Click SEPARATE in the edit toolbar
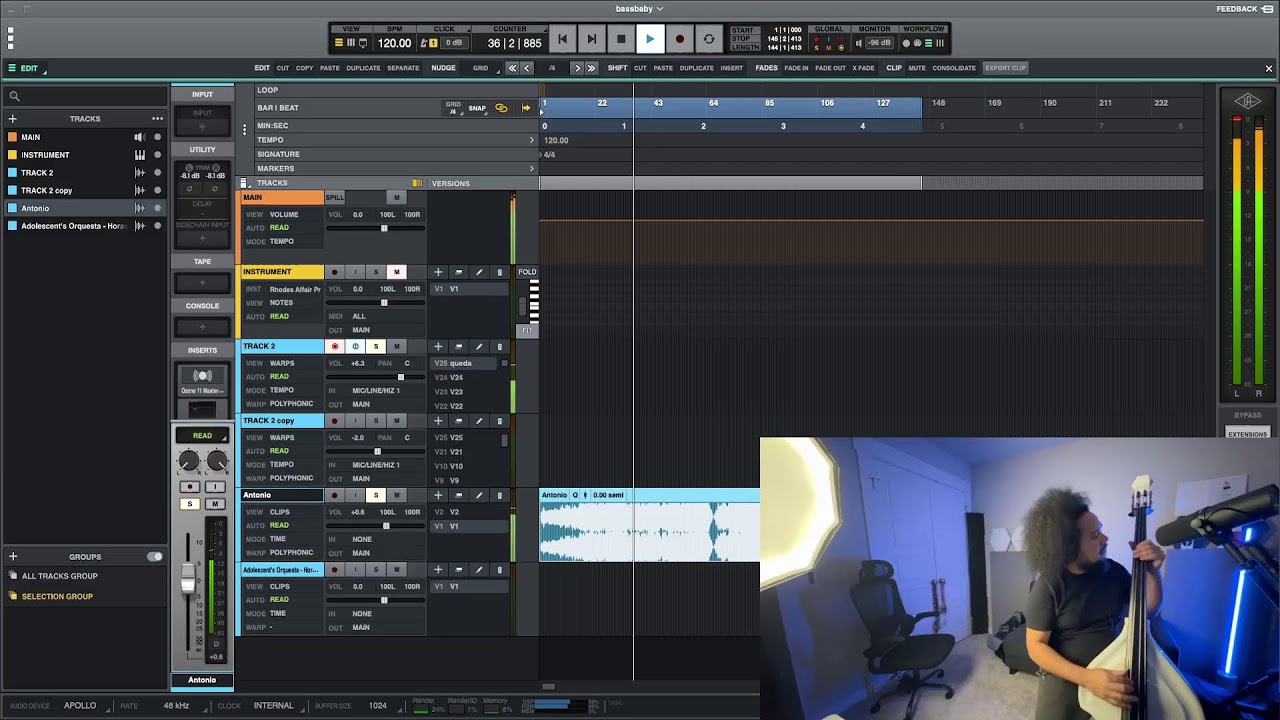Screen dimensions: 1280x720 point(403,68)
